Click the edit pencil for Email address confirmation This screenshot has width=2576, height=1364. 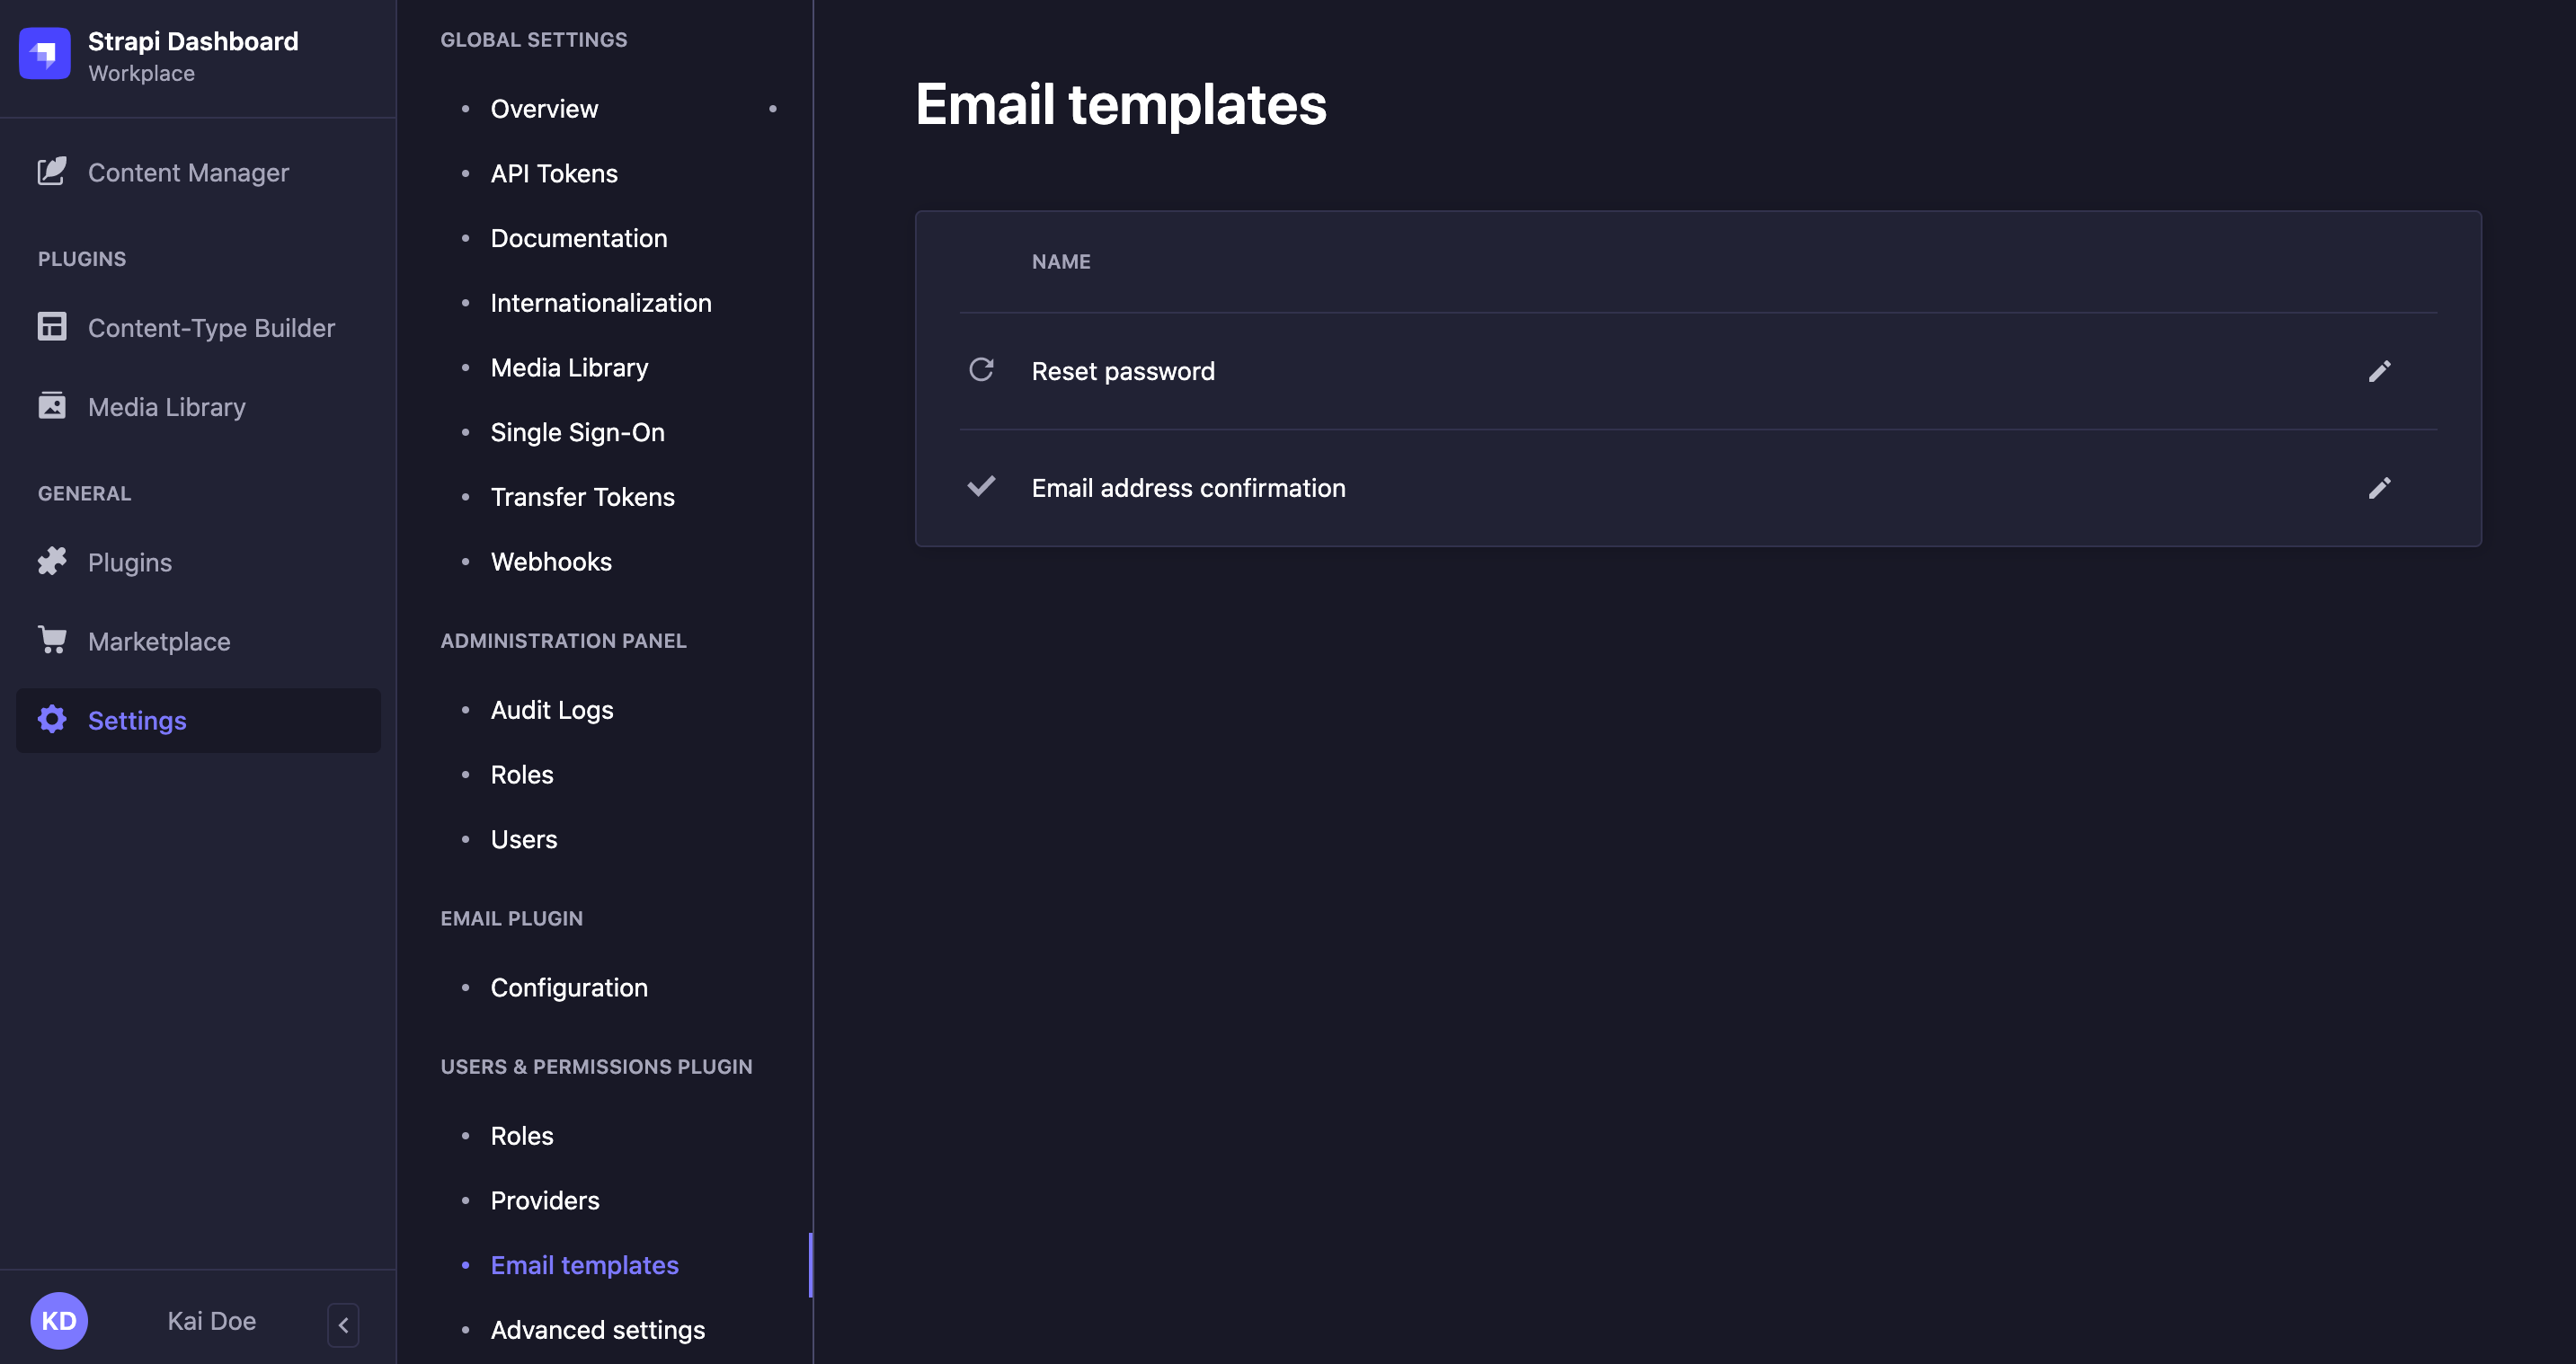pyautogui.click(x=2380, y=488)
